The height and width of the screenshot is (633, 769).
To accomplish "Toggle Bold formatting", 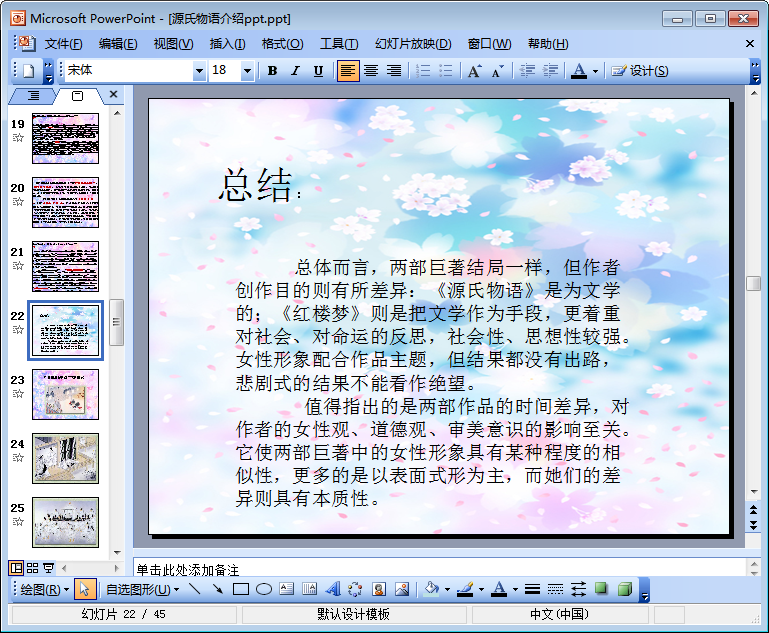I will click(x=273, y=71).
